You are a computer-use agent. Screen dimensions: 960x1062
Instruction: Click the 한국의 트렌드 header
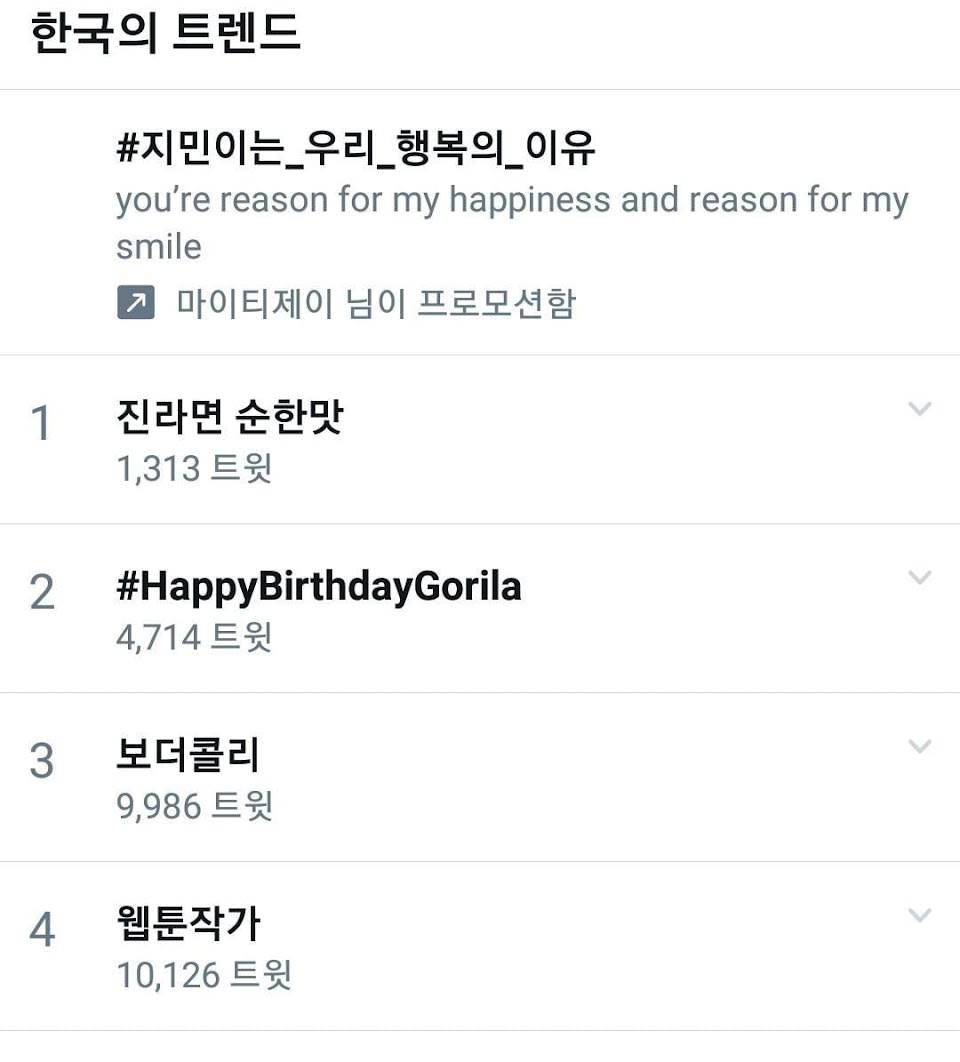point(166,35)
